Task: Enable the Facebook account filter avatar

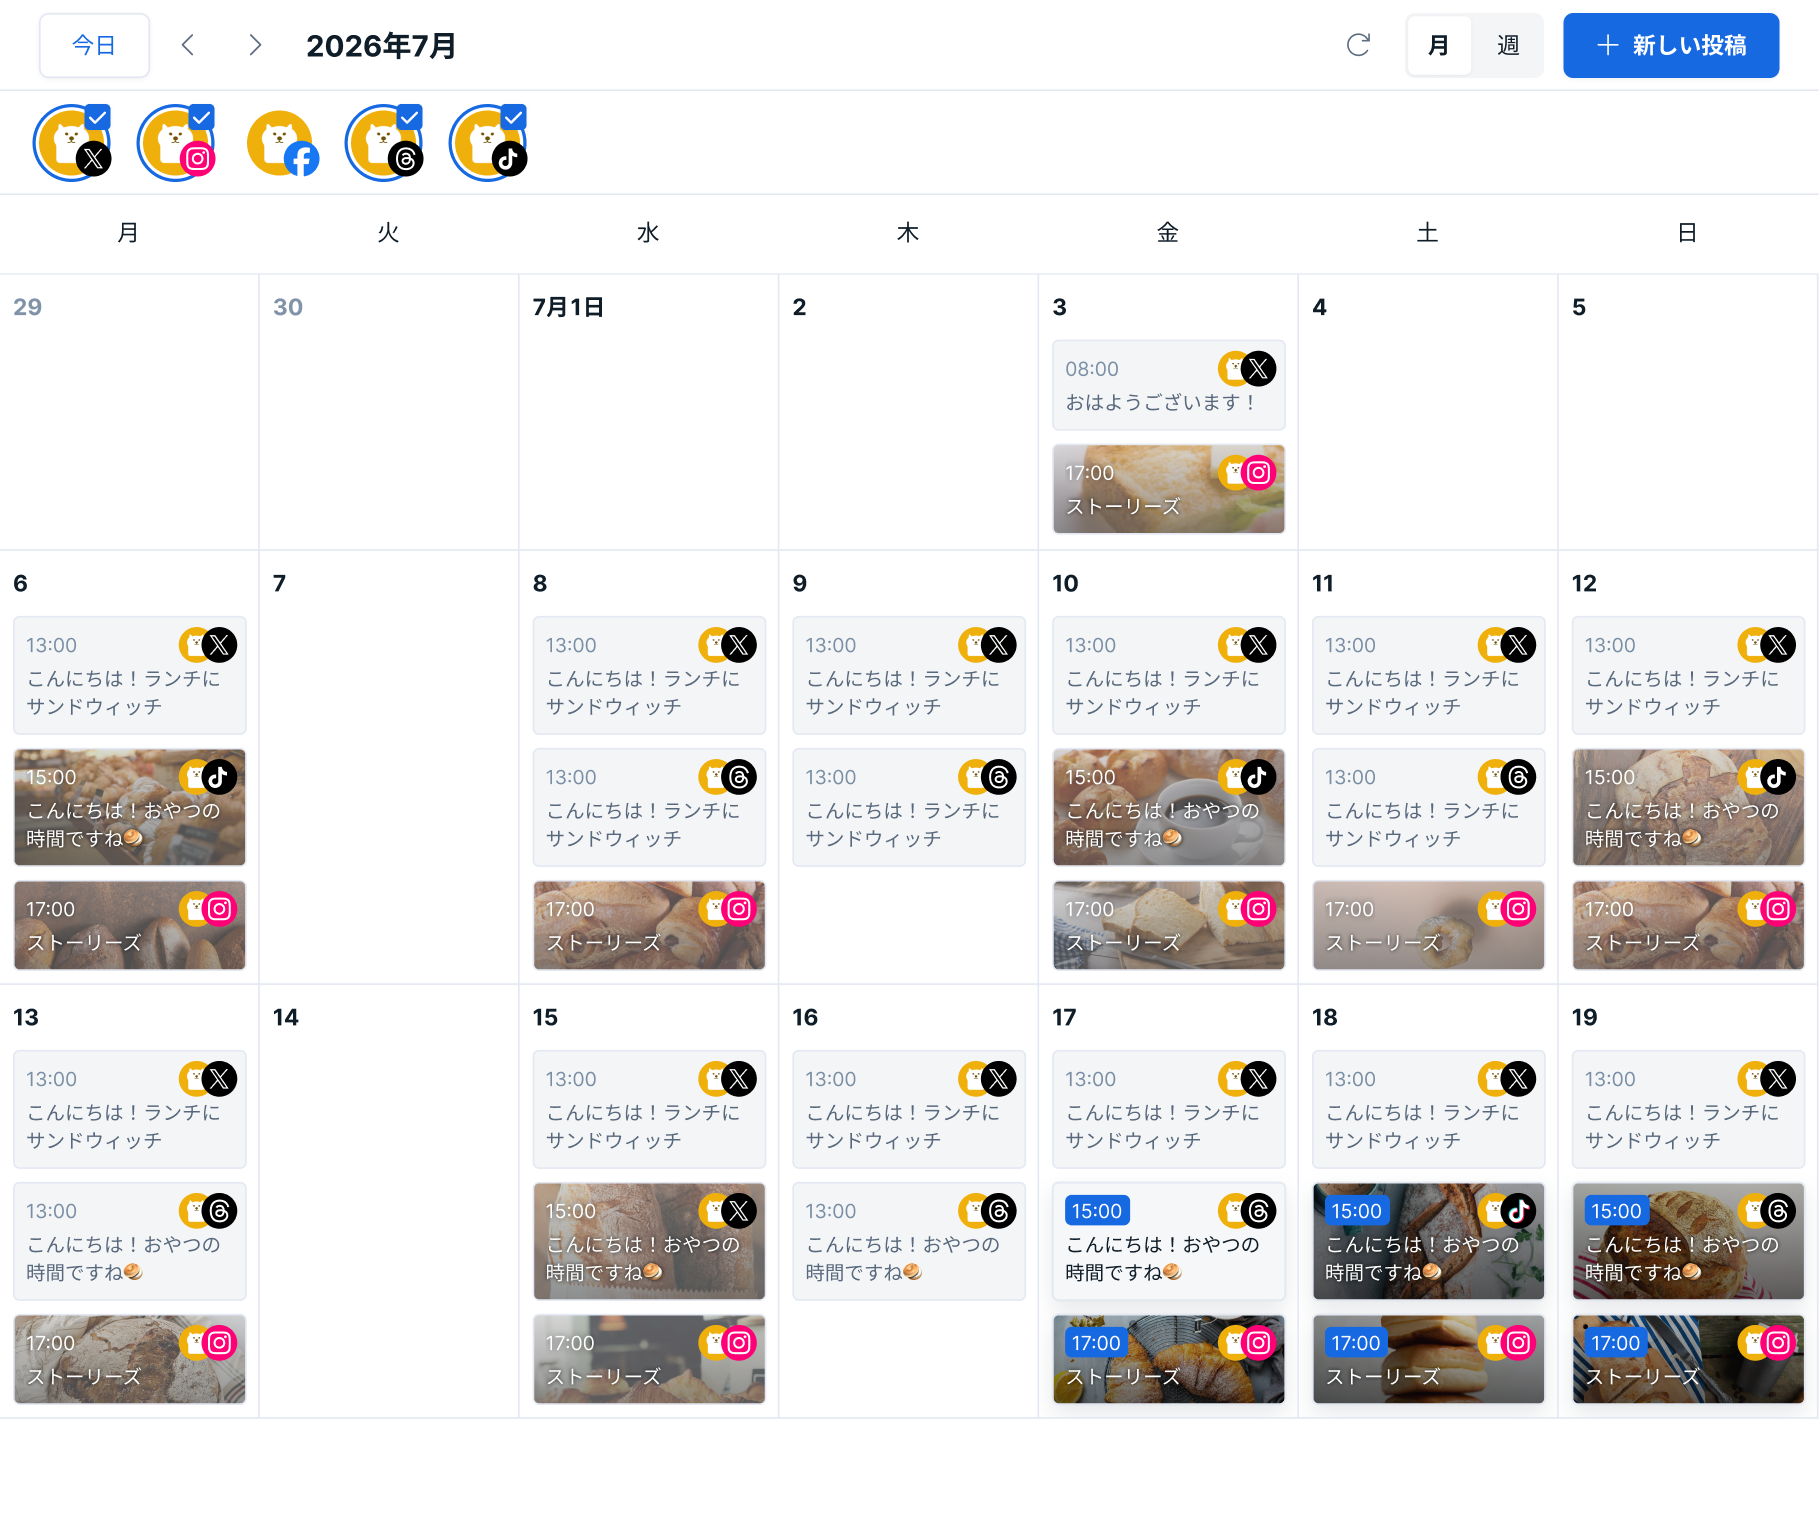Action: pyautogui.click(x=282, y=143)
